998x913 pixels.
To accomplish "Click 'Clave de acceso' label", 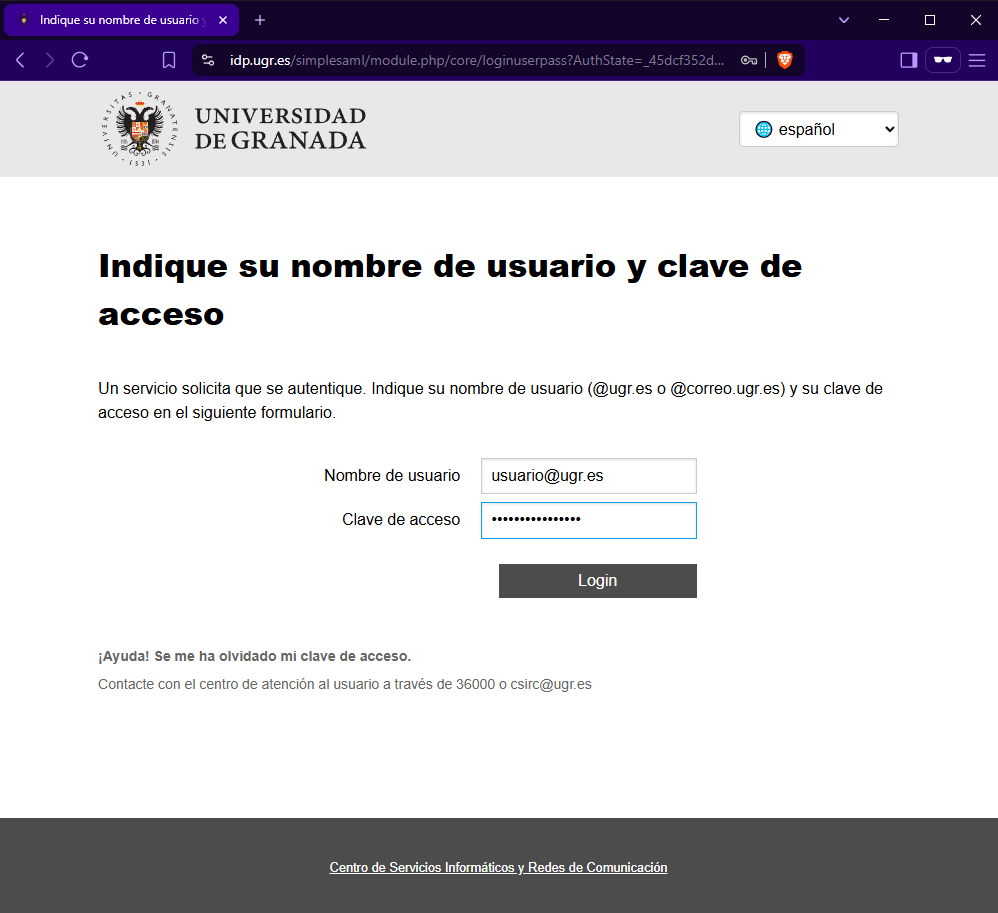I will coord(401,520).
